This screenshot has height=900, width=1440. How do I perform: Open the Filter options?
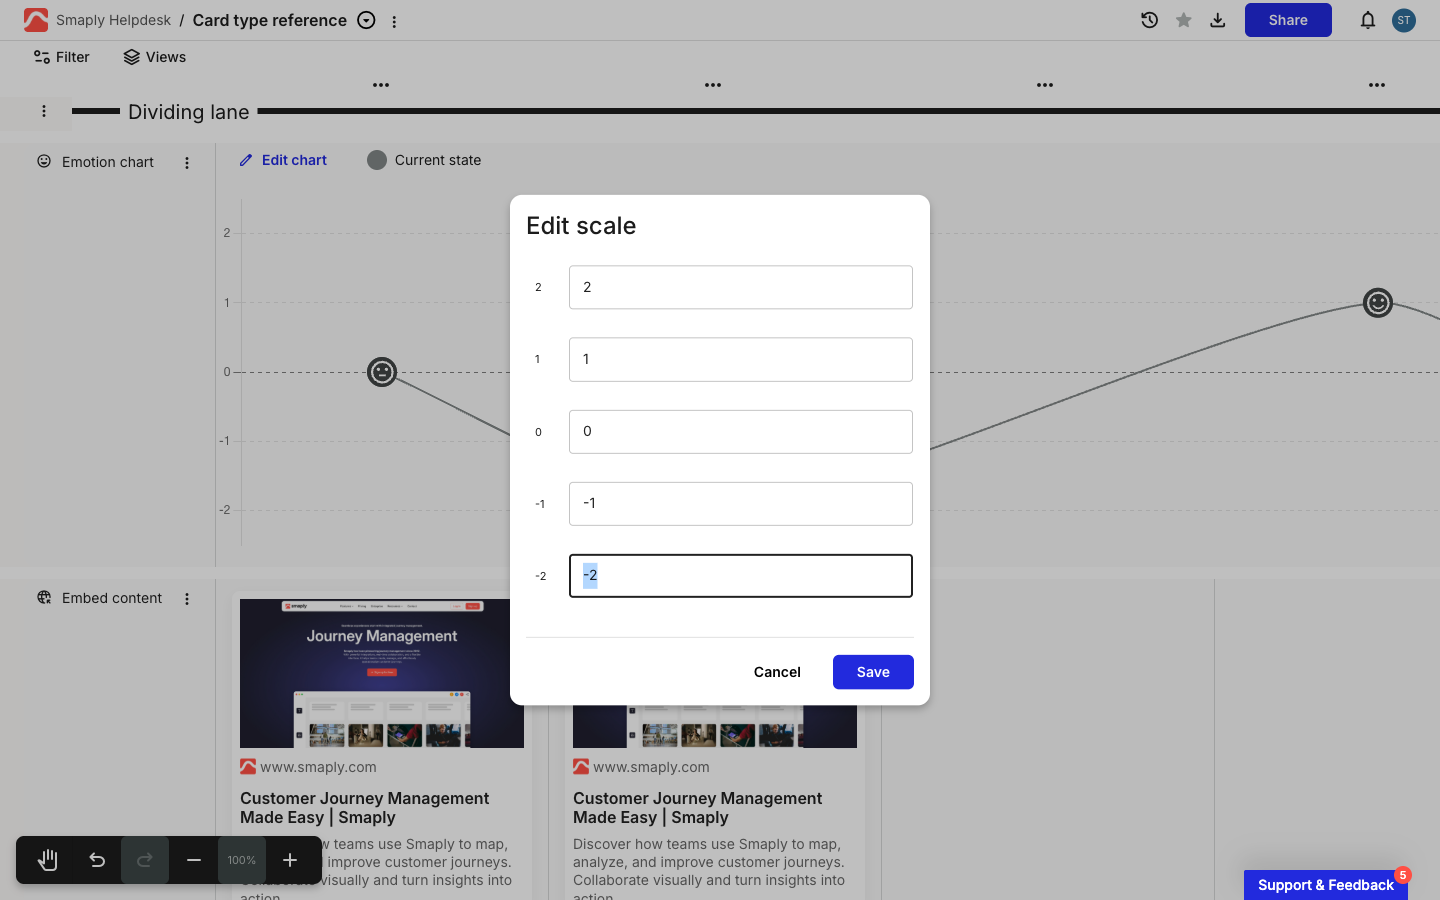[61, 57]
